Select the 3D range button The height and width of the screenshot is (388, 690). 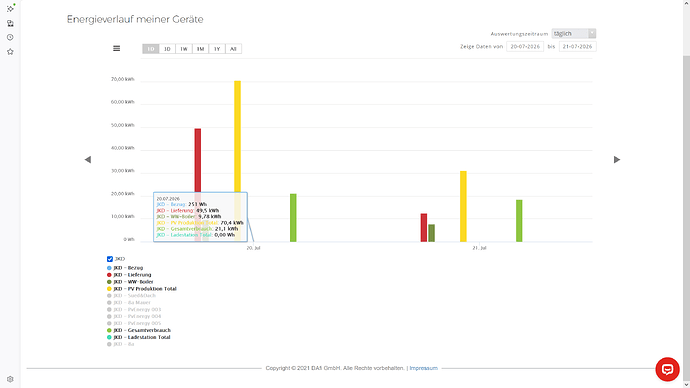pyautogui.click(x=167, y=49)
